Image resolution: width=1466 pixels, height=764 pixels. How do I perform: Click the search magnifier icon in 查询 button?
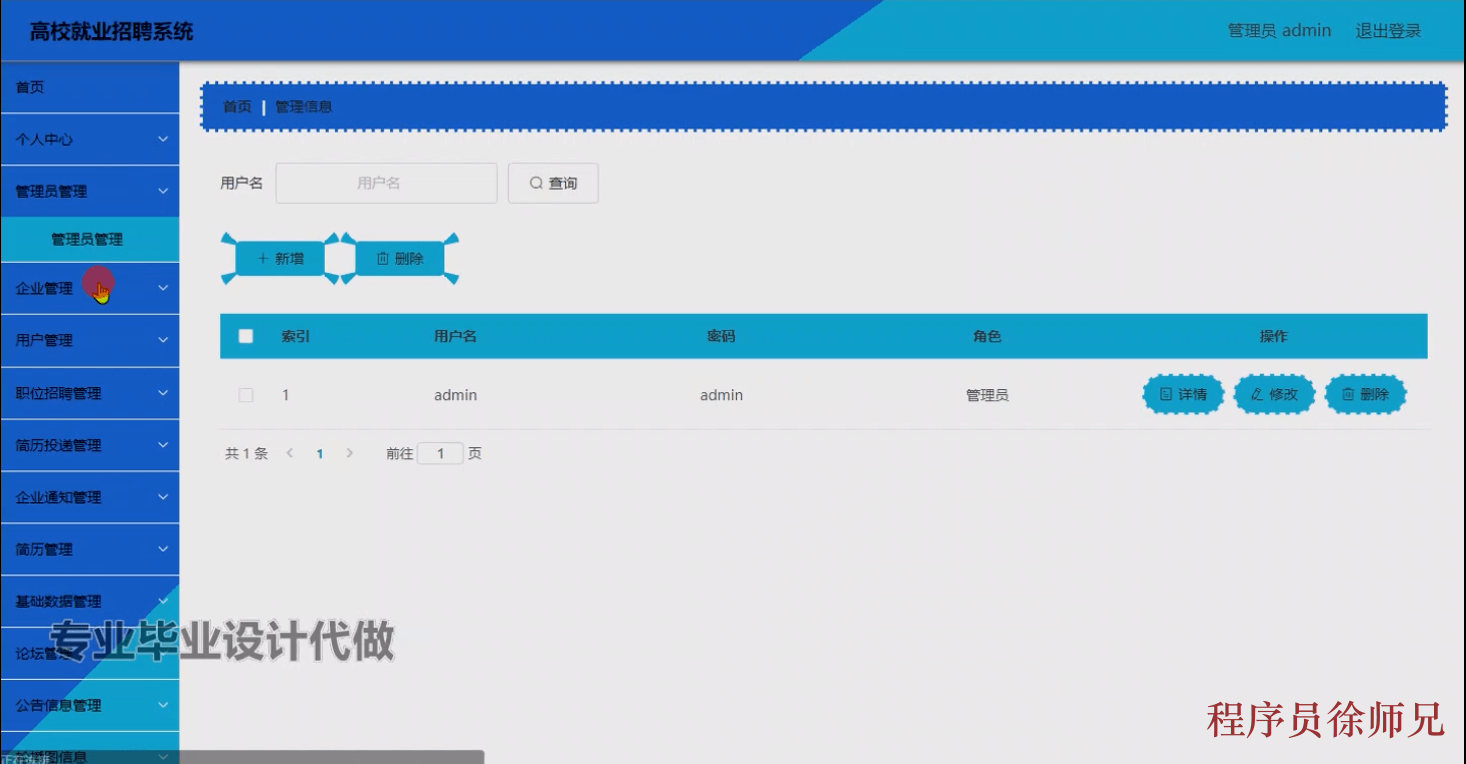pyautogui.click(x=536, y=182)
